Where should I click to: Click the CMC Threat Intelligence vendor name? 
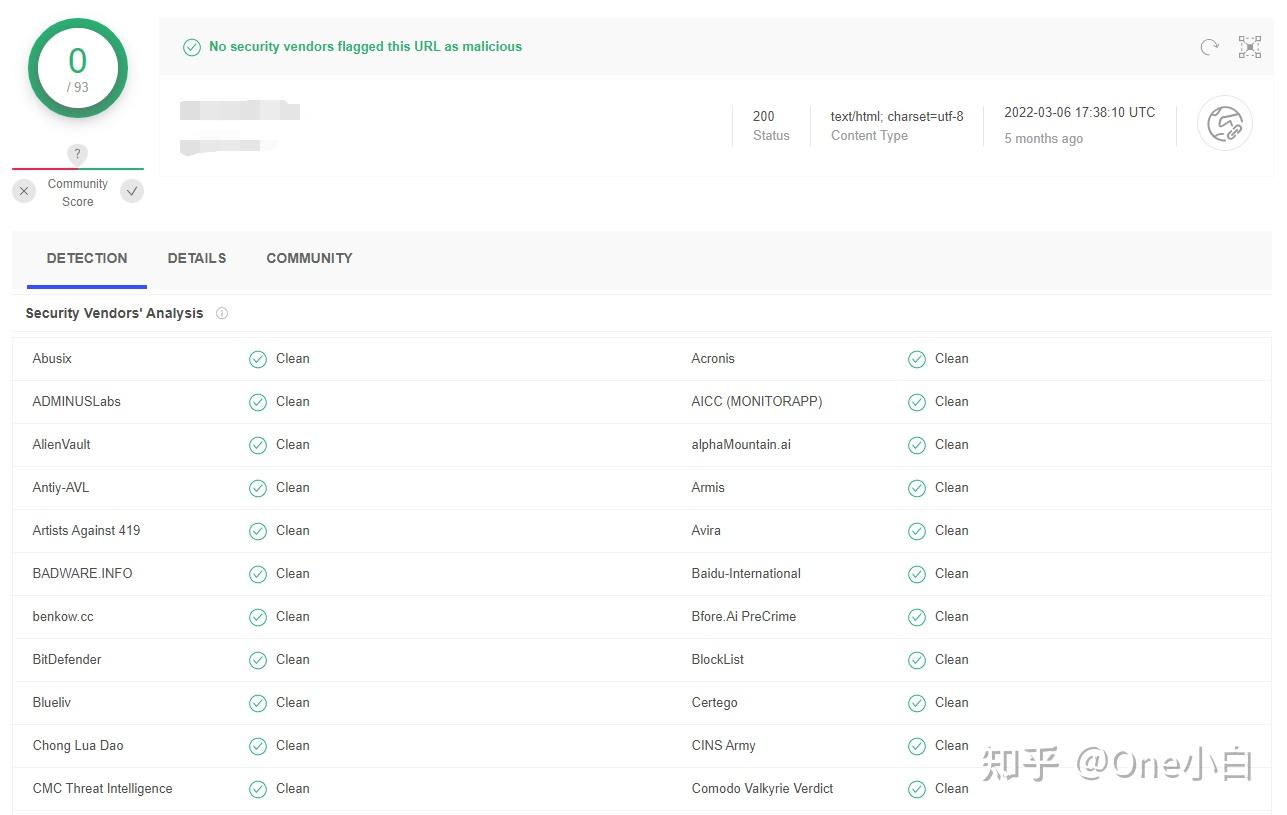(102, 788)
